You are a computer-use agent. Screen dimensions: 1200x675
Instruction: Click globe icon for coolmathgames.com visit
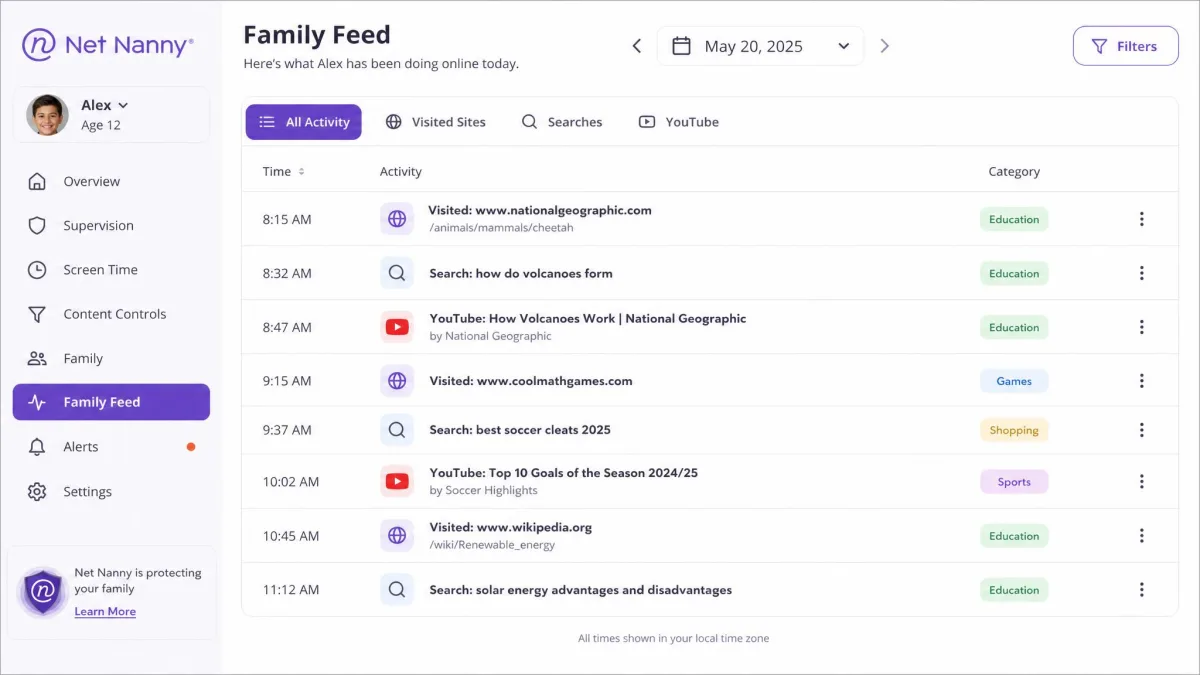[397, 381]
